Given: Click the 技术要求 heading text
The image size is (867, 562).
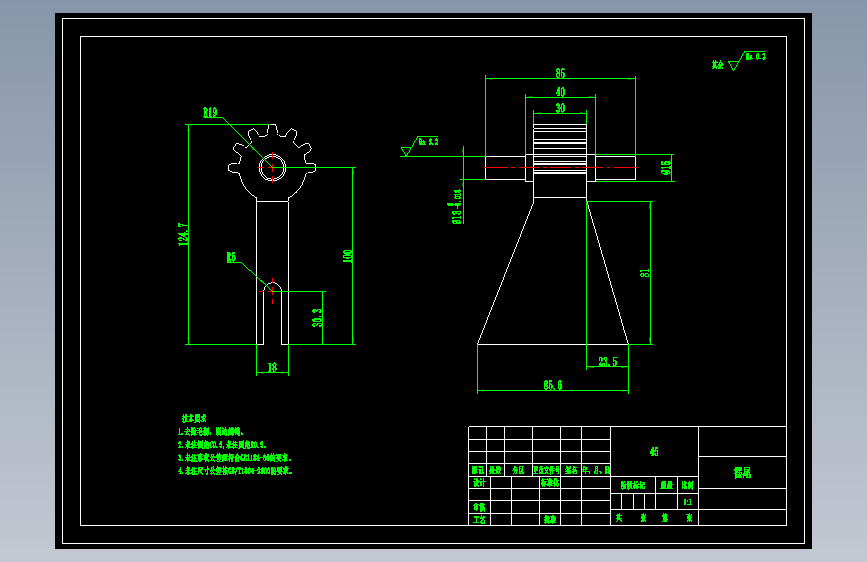Looking at the screenshot, I should (x=194, y=419).
